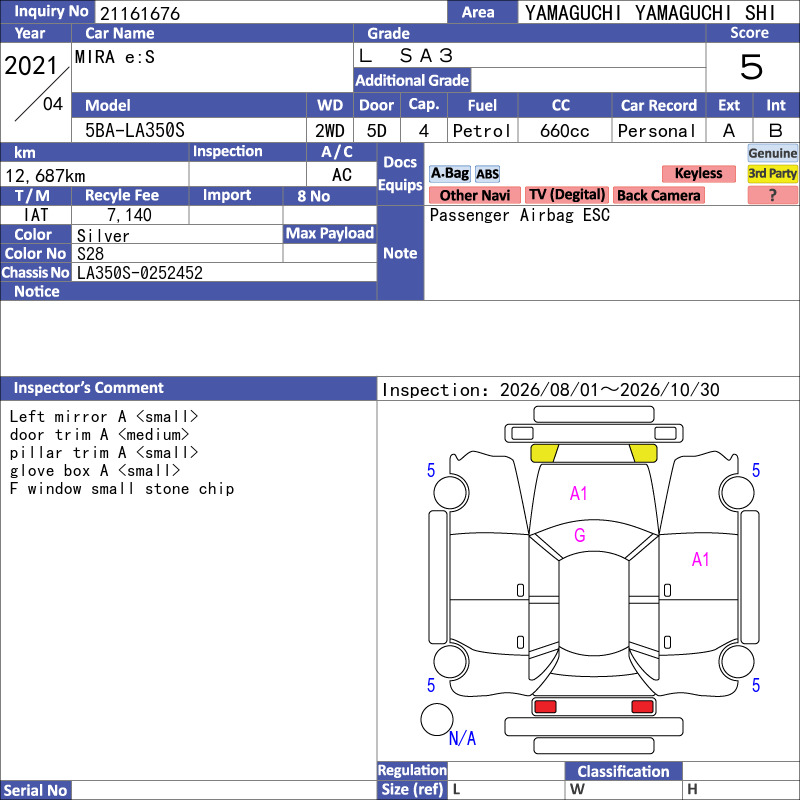This screenshot has height=800, width=800.
Task: Click the Max Payload label
Action: (330, 233)
